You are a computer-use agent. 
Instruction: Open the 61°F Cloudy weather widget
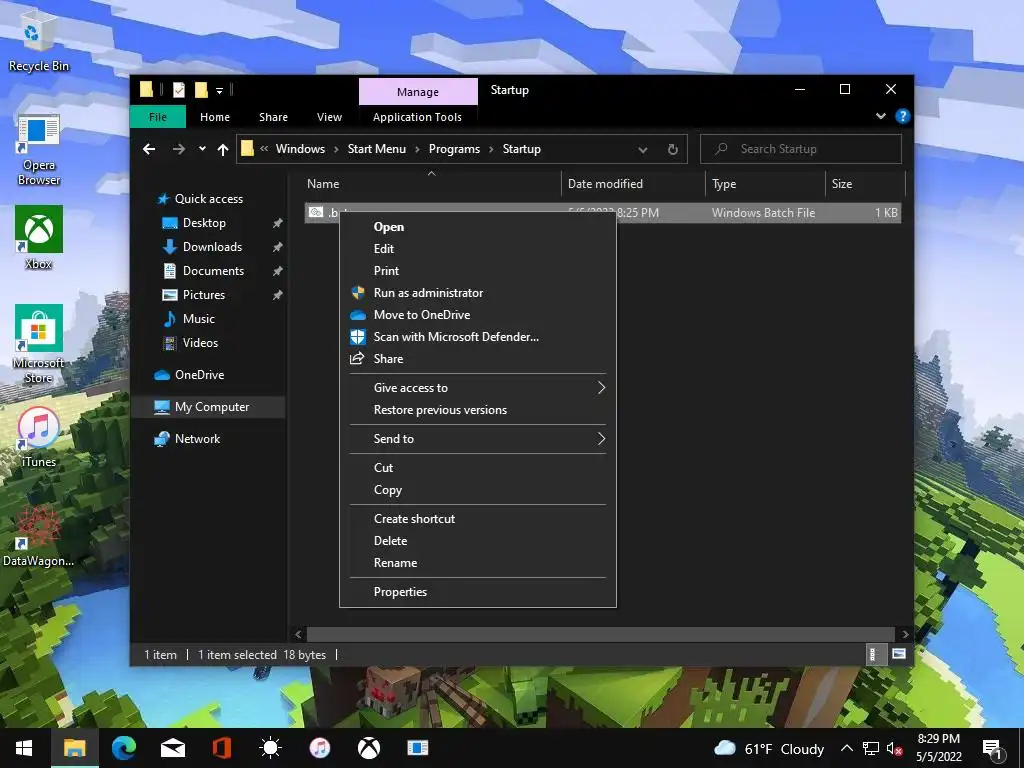coord(769,748)
